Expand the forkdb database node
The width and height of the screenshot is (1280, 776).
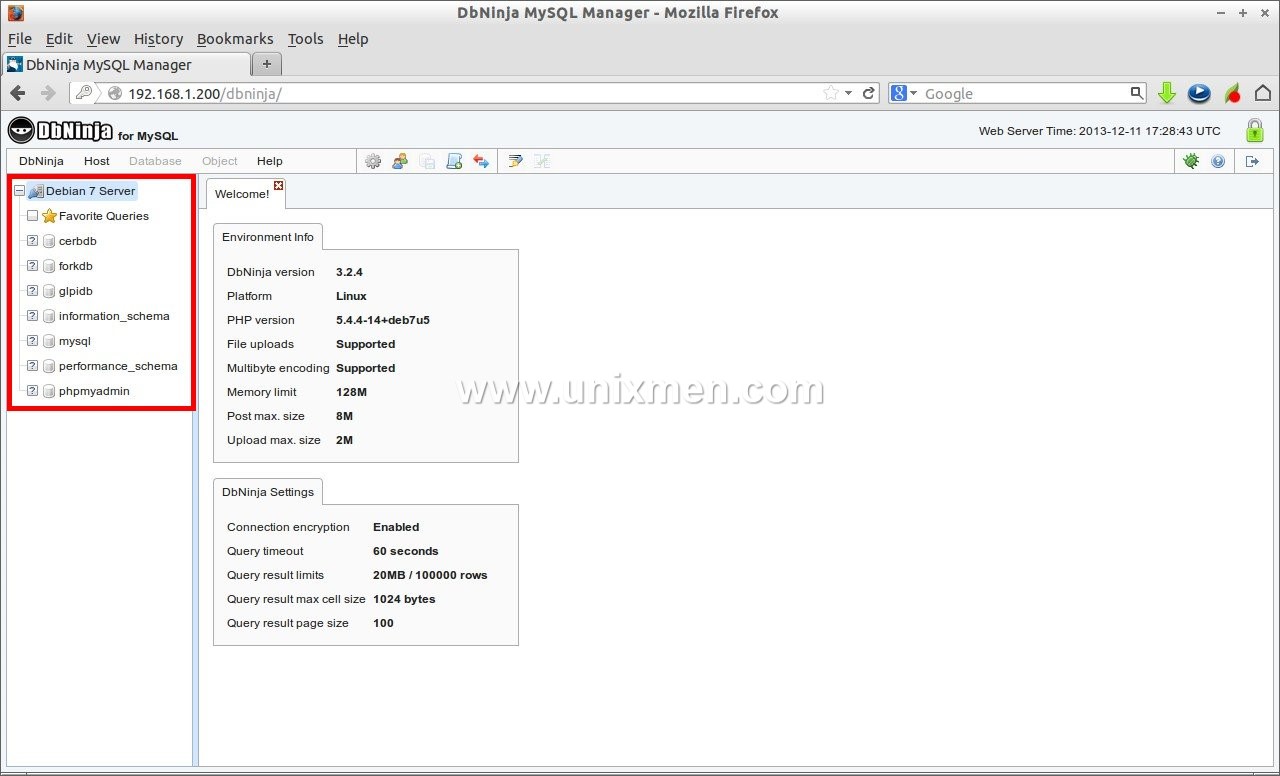[32, 266]
